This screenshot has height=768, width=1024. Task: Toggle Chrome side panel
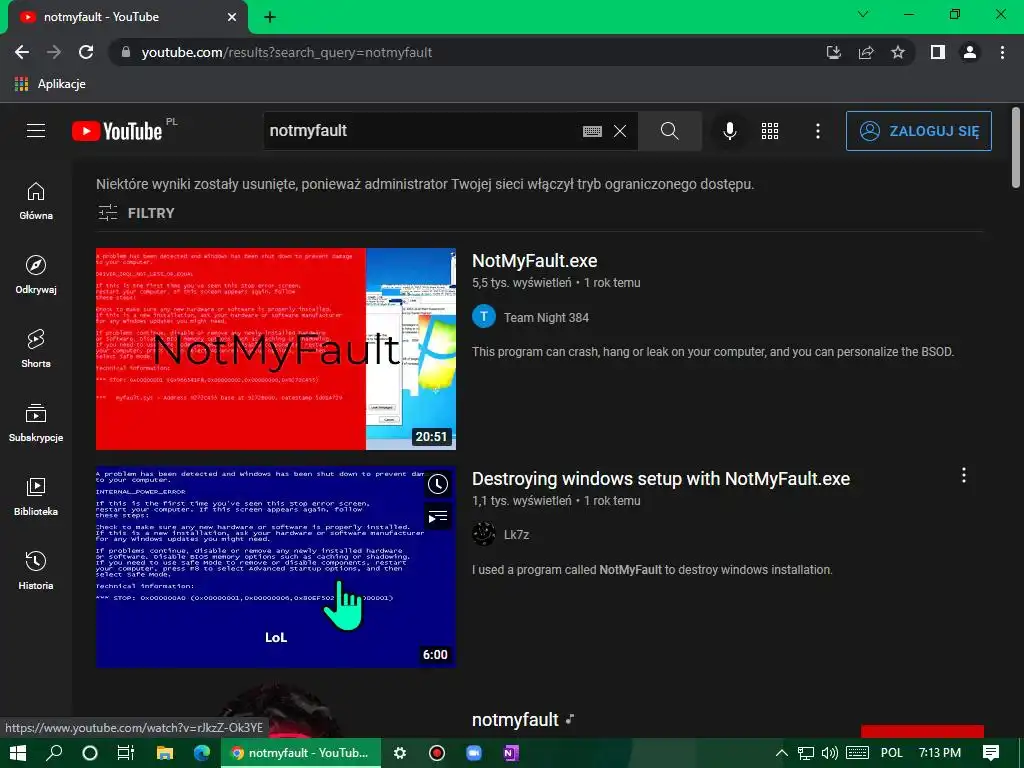coord(938,52)
